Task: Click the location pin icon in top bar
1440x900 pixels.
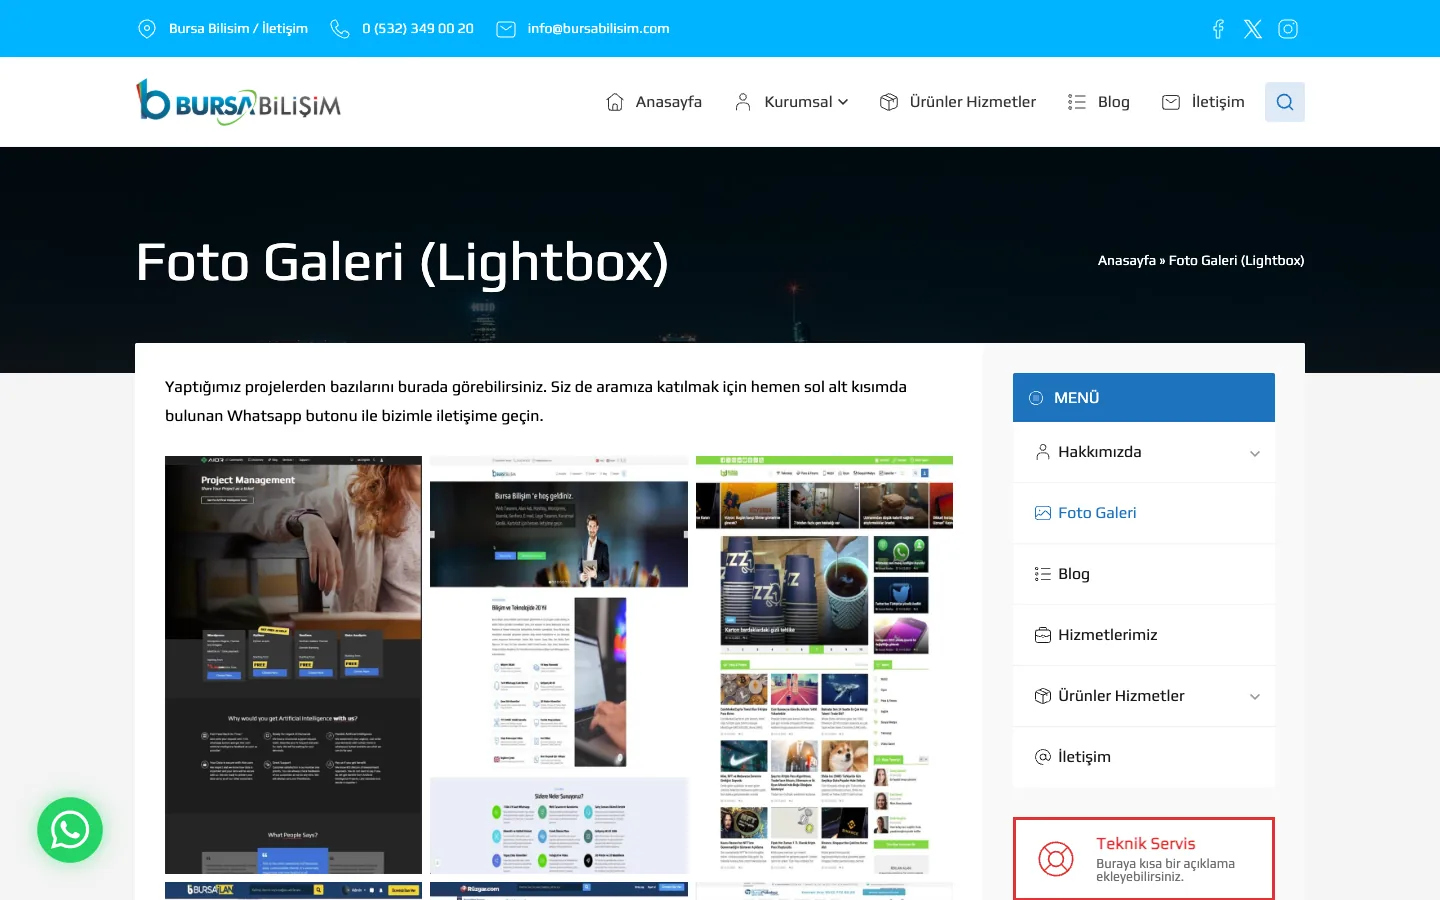Action: click(147, 29)
